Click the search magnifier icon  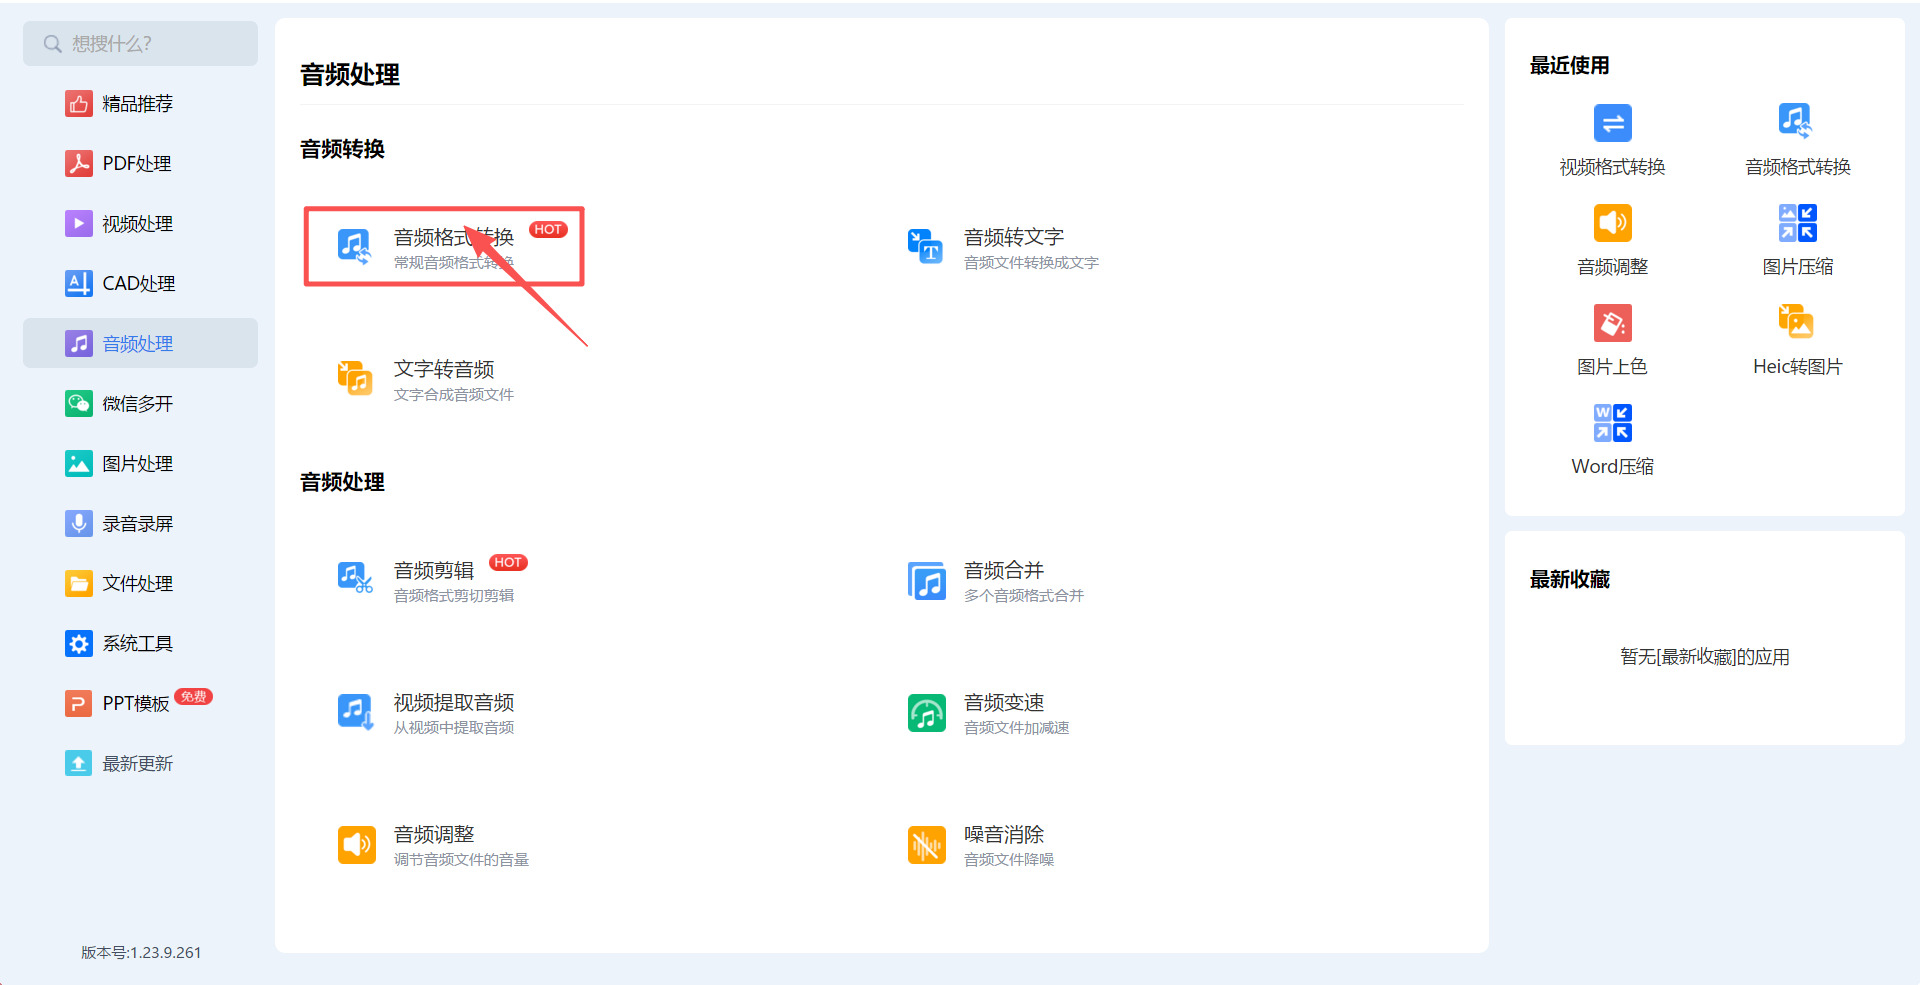pyautogui.click(x=53, y=44)
